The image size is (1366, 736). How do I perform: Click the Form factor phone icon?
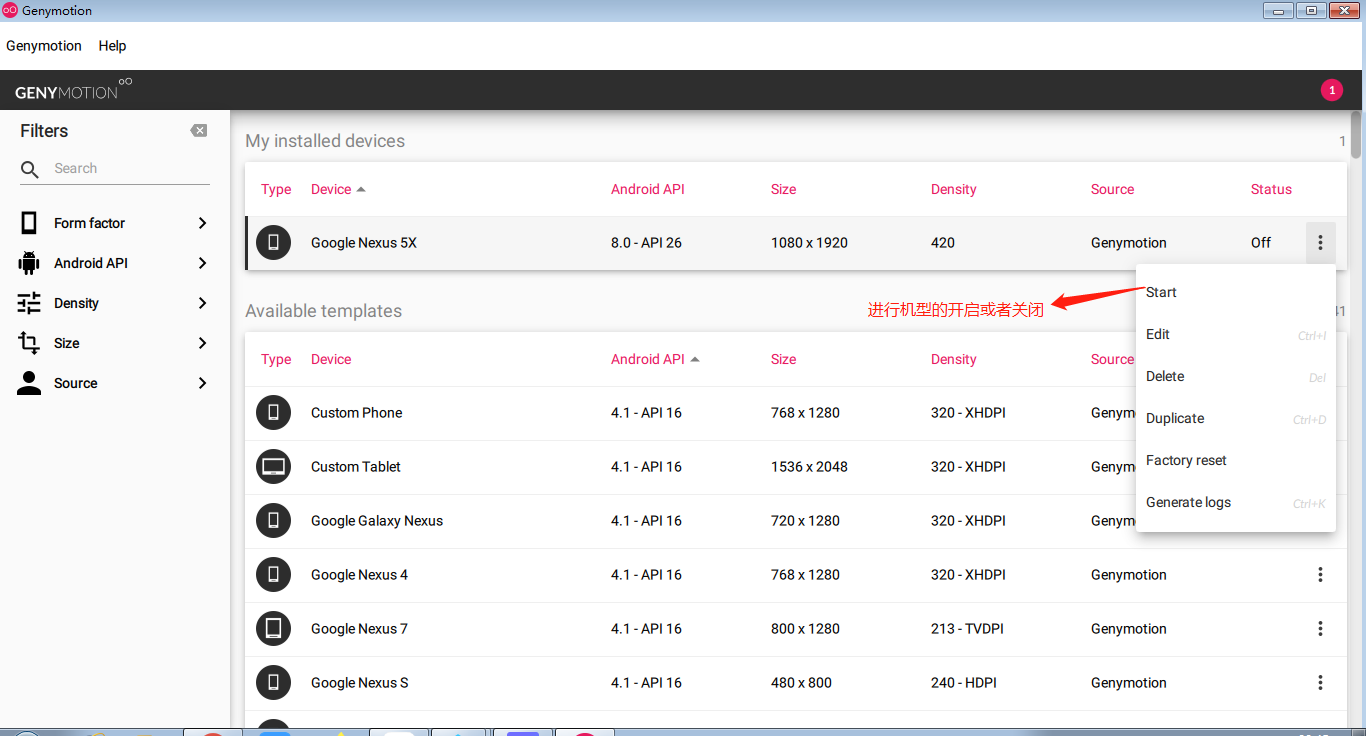click(29, 223)
